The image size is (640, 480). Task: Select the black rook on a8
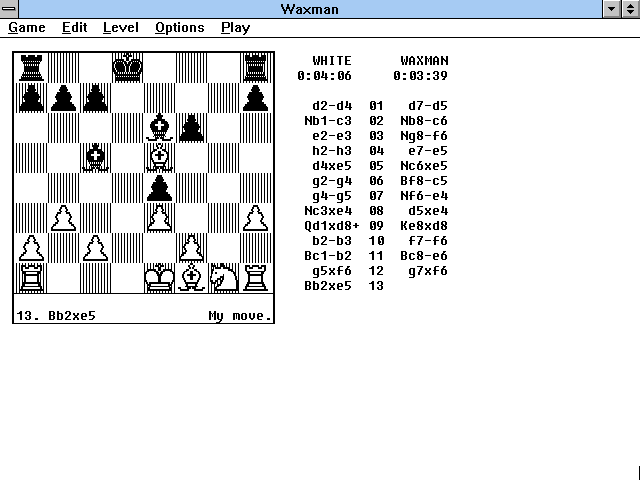(31, 68)
